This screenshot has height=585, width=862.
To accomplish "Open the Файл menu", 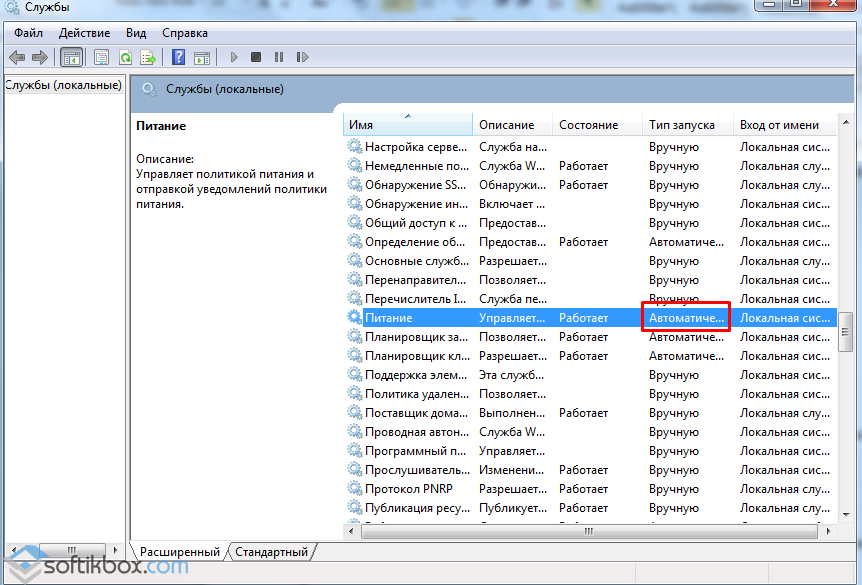I will point(28,32).
